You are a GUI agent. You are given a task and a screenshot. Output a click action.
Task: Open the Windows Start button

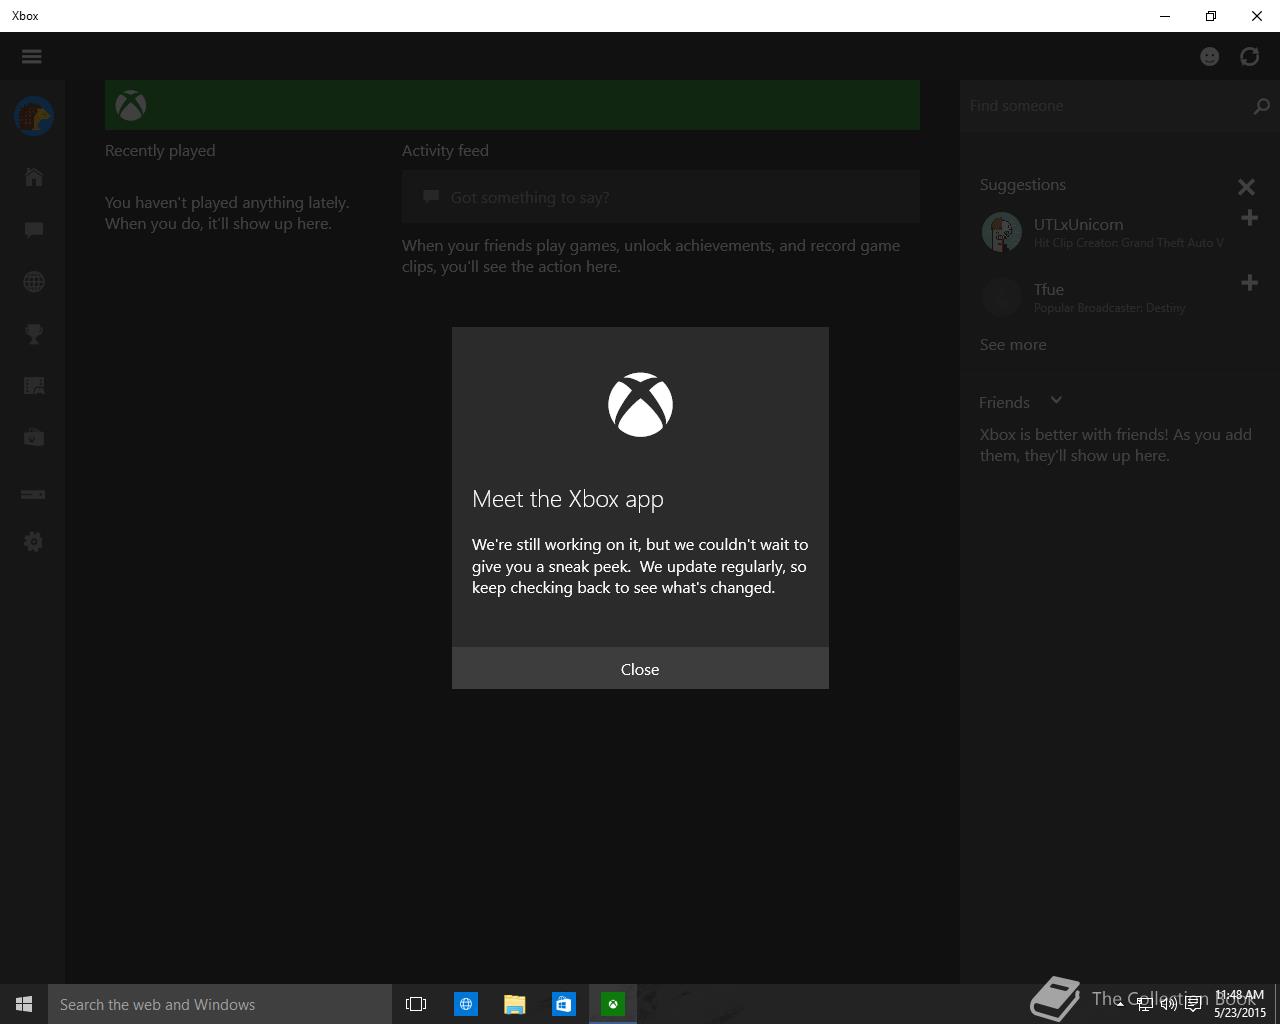point(24,1004)
